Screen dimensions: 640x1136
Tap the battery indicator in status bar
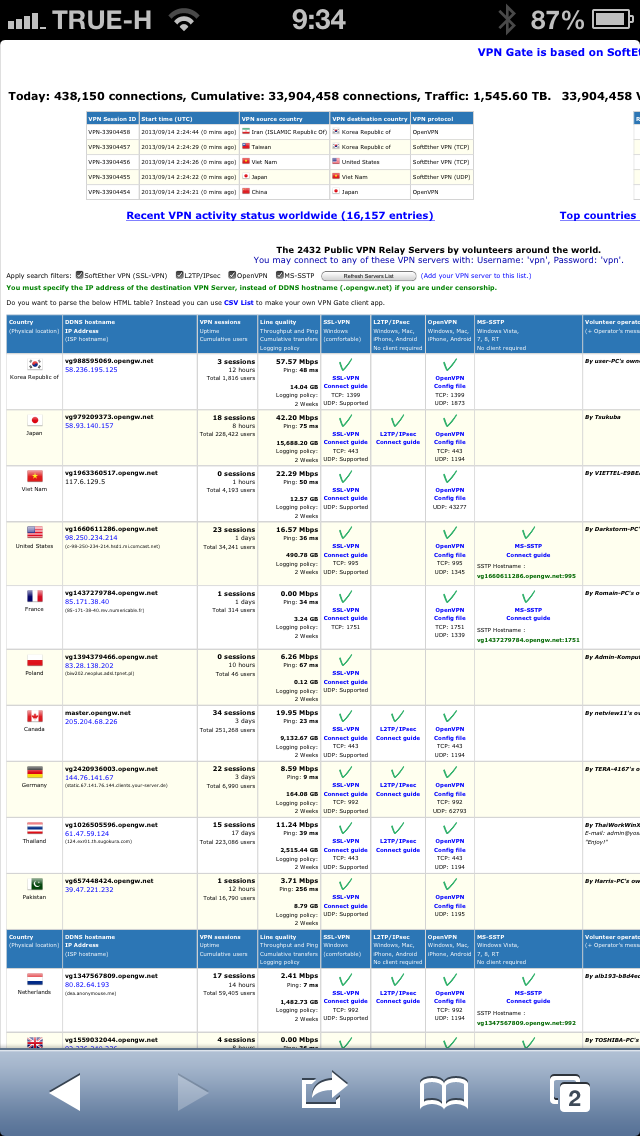611,19
